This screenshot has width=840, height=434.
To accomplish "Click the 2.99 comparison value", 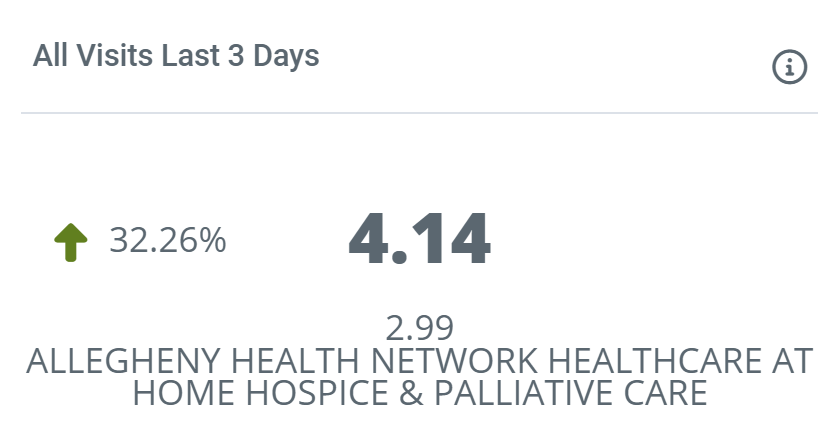I will pyautogui.click(x=419, y=327).
